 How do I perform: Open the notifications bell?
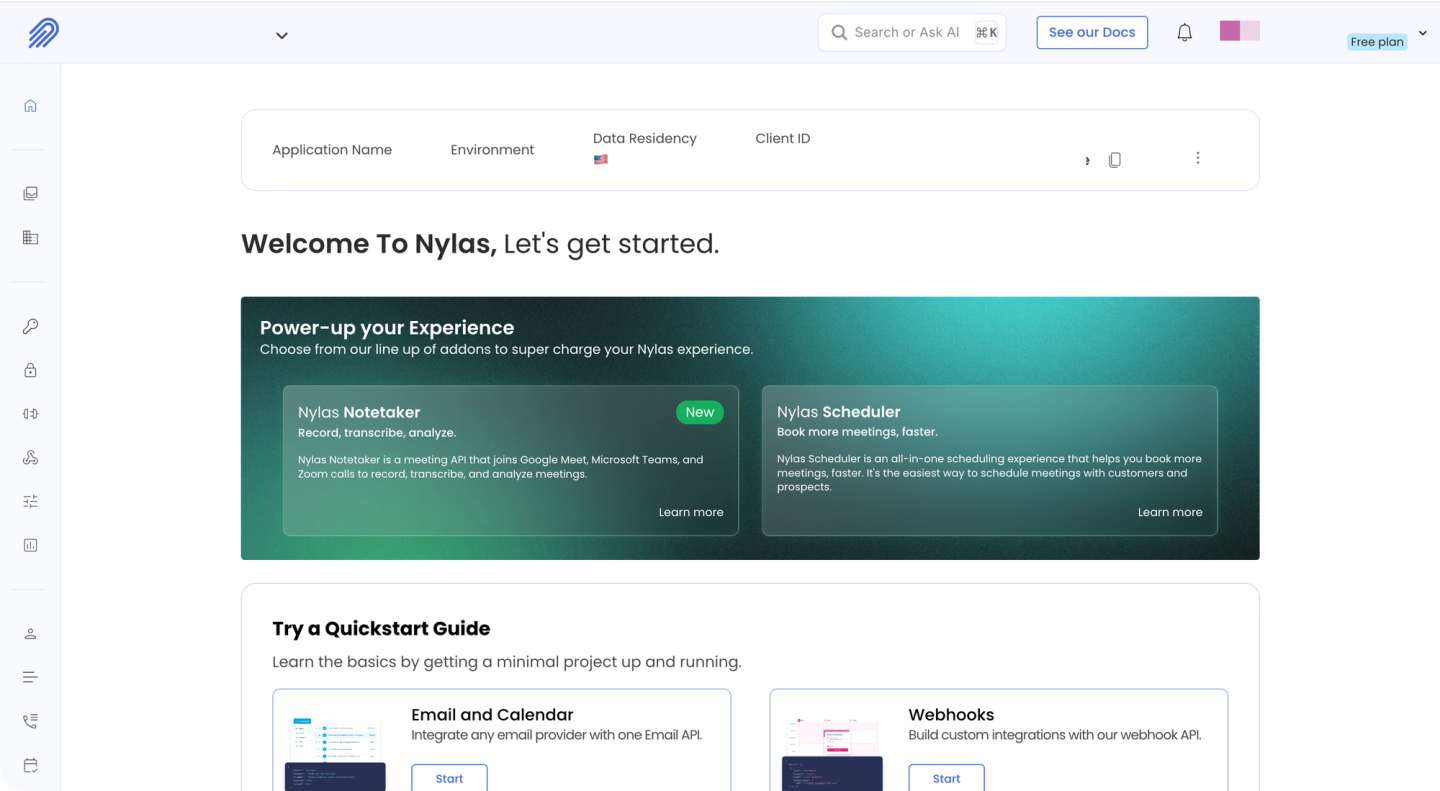tap(1185, 33)
